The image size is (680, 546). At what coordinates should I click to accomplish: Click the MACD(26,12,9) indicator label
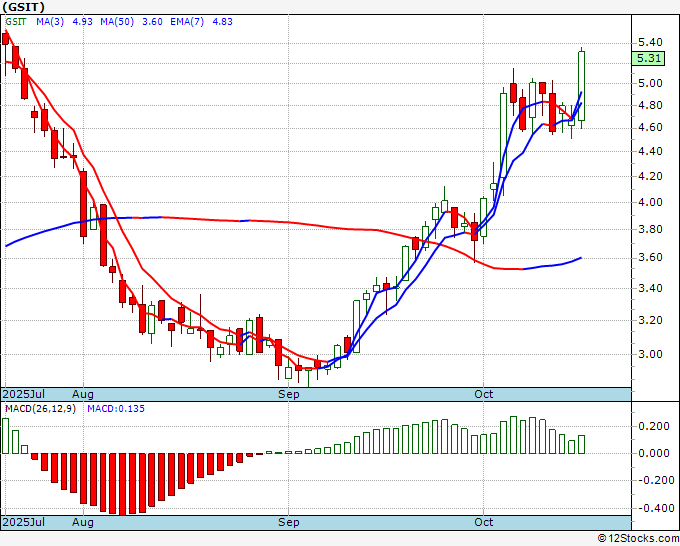point(40,409)
